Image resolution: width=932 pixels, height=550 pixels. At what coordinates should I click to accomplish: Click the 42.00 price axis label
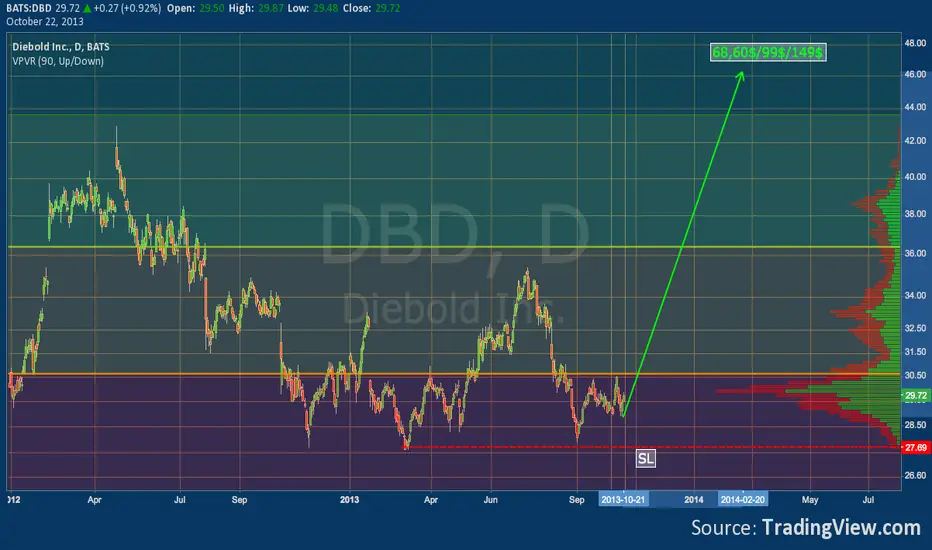point(915,141)
